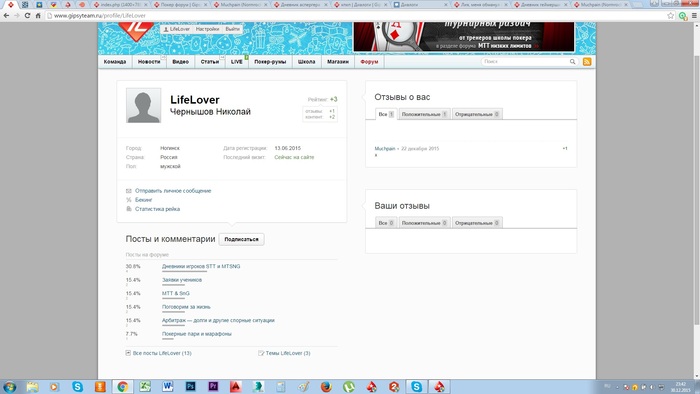The height and width of the screenshot is (394, 700).
Task: Open the Статьи menu item
Action: pyautogui.click(x=210, y=62)
